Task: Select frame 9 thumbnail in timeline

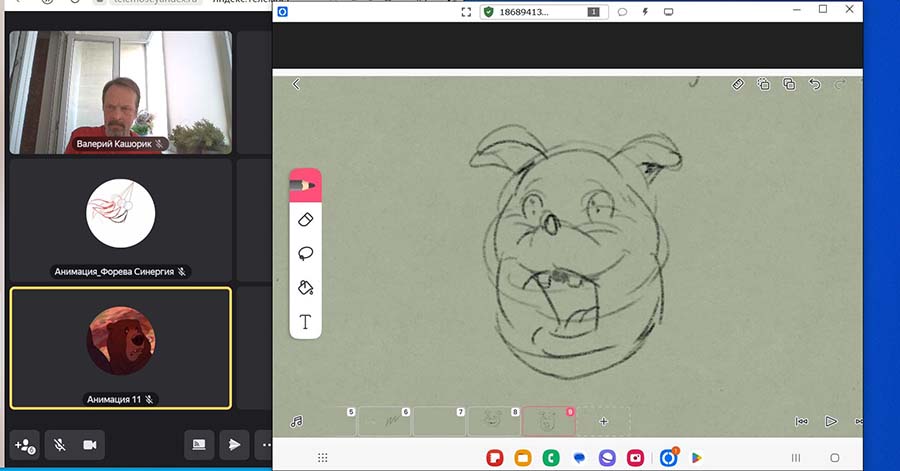Action: pyautogui.click(x=549, y=422)
